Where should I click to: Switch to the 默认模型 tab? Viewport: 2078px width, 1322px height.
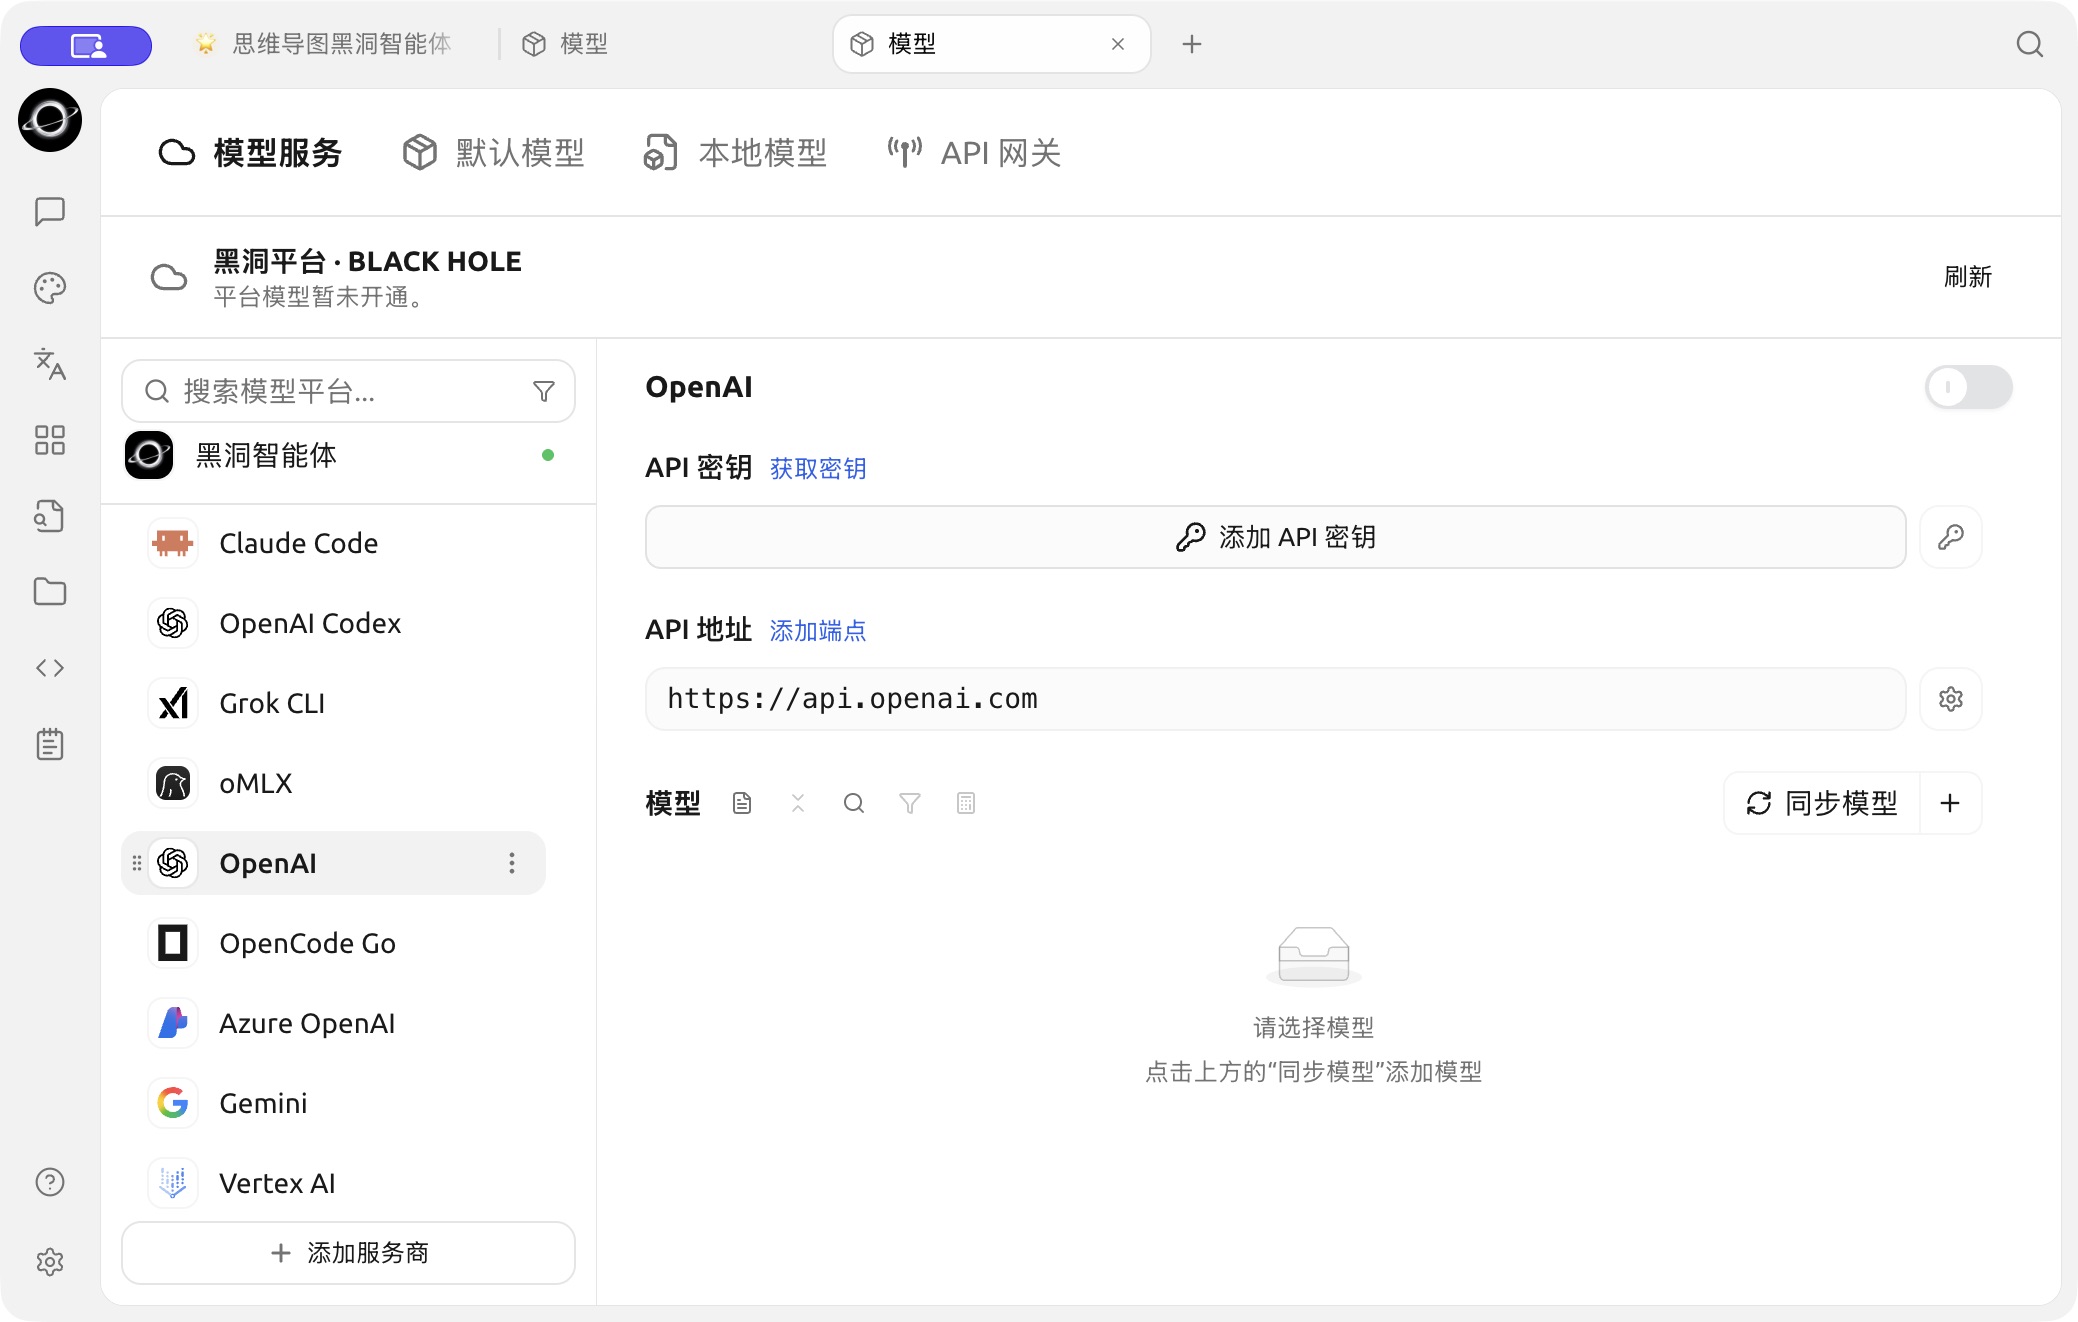[493, 153]
